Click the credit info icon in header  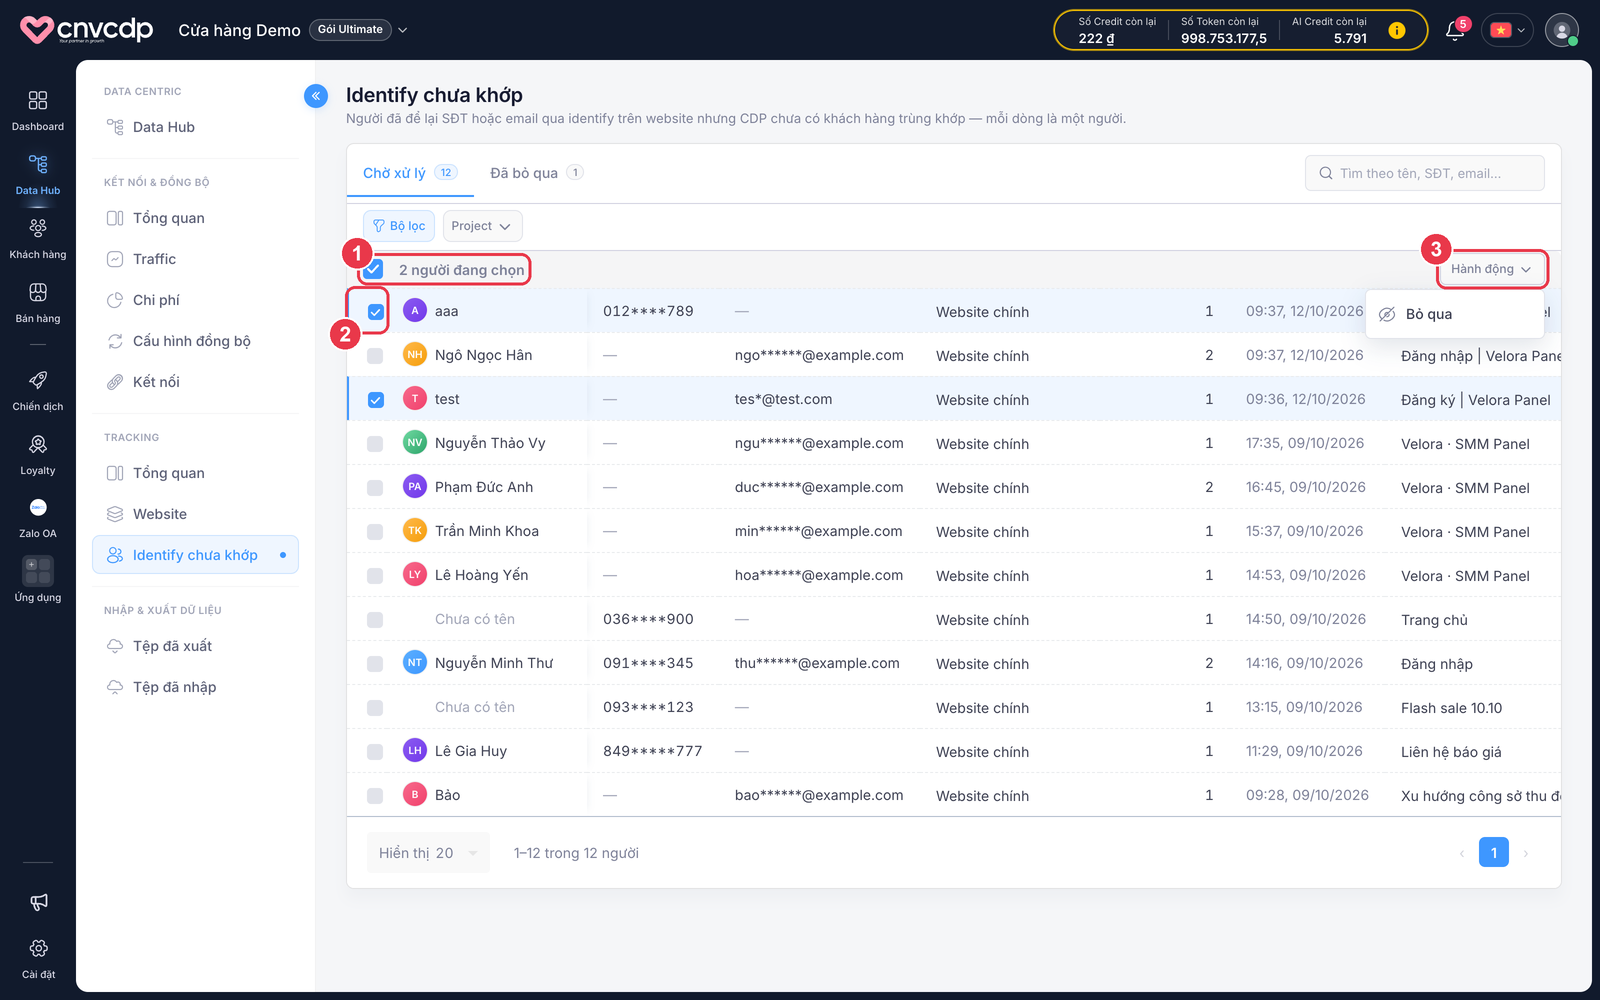click(1397, 31)
